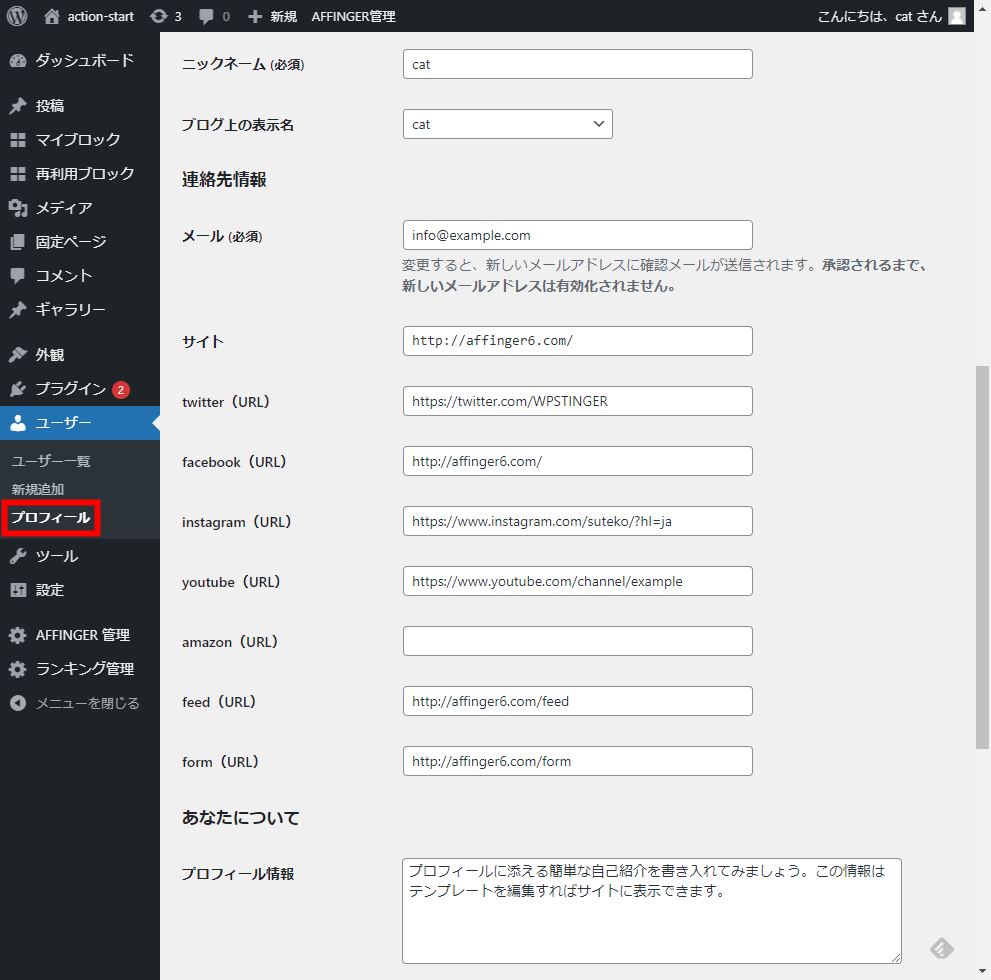Click the collapse menu arrow icon
The width and height of the screenshot is (991, 980).
click(18, 703)
